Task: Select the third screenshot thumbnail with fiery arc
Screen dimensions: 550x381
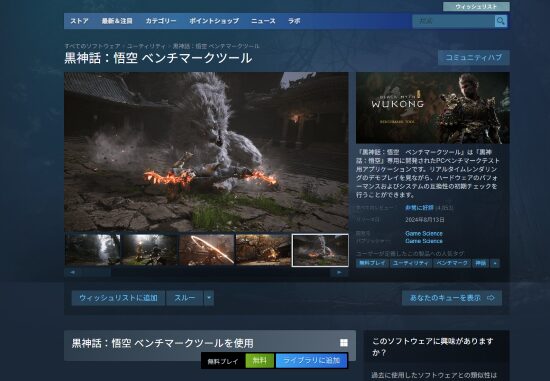Action: [x=207, y=250]
